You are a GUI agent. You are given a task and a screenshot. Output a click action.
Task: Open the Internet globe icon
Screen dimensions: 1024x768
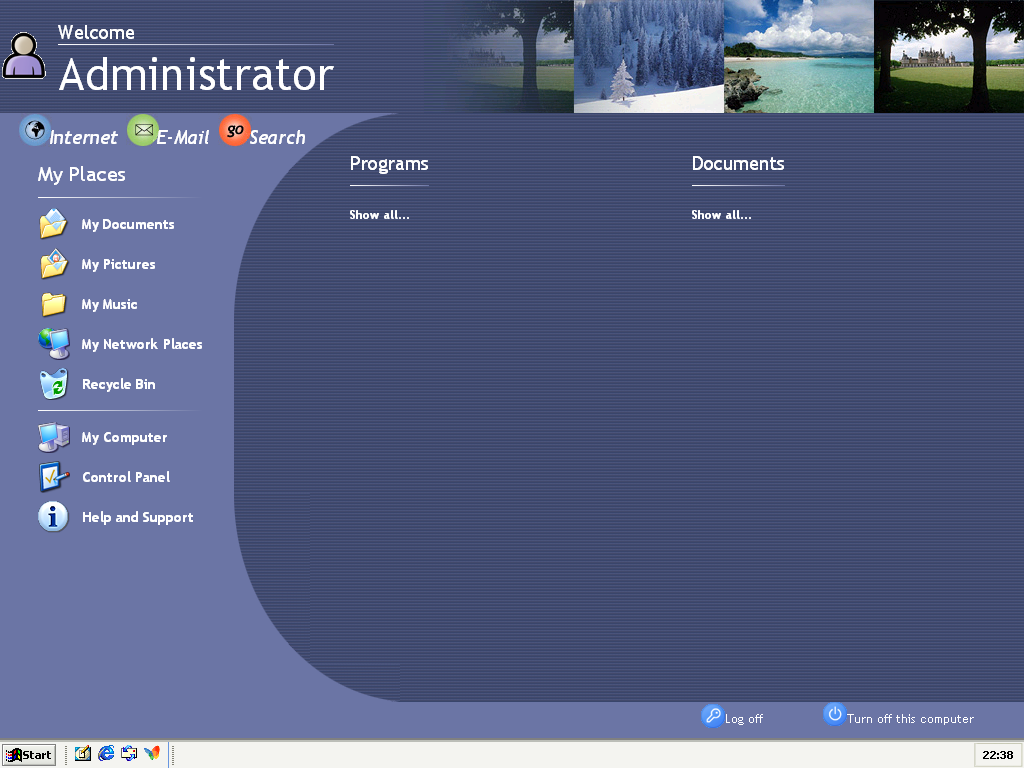tap(35, 130)
